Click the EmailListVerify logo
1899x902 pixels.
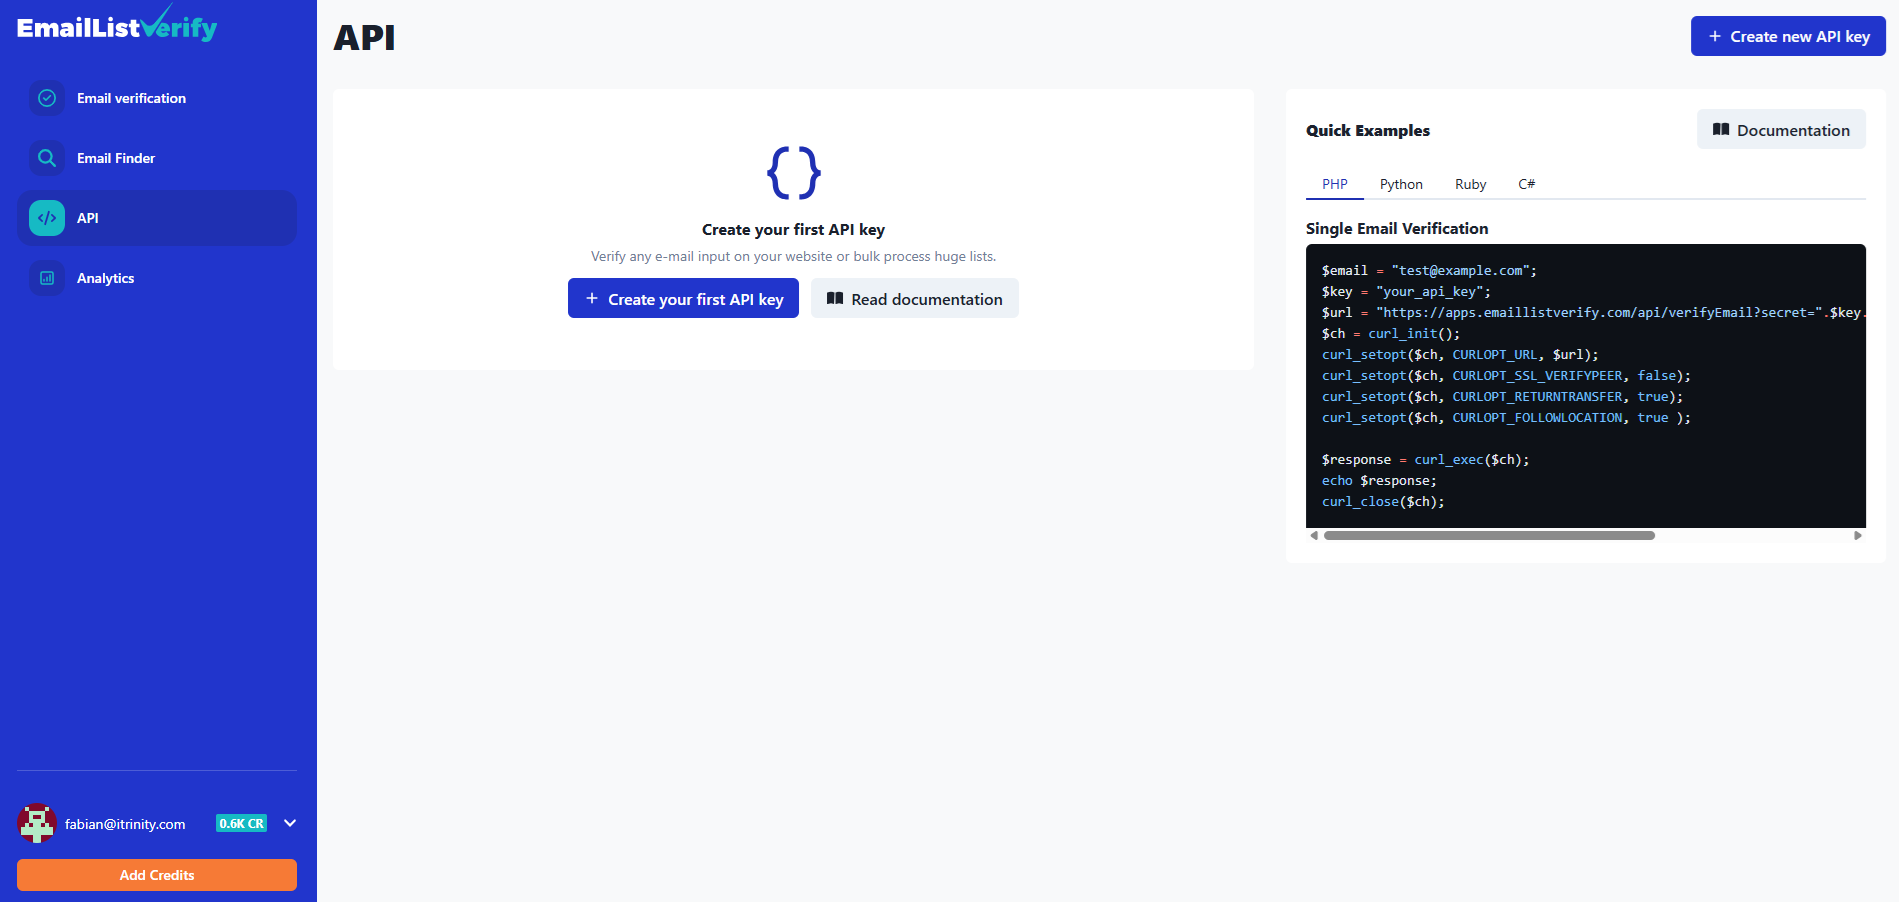click(117, 24)
